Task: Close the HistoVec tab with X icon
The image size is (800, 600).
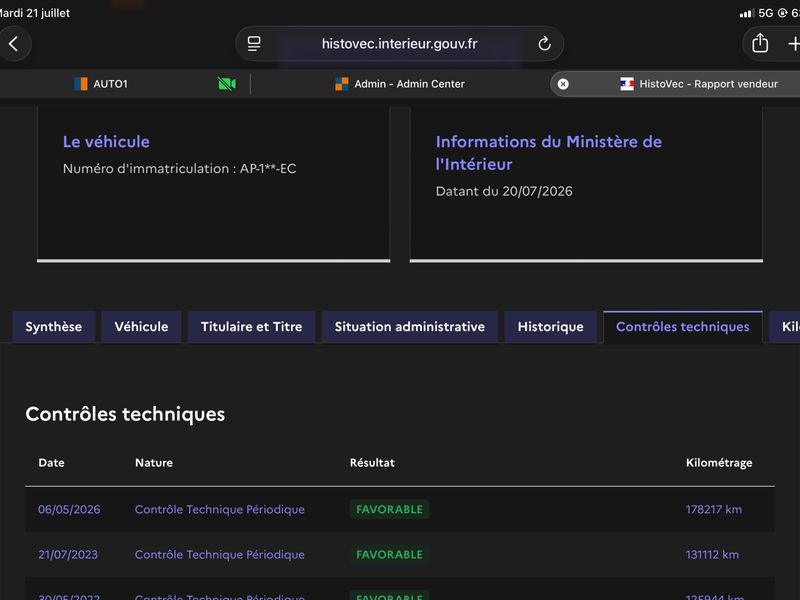Action: 563,84
